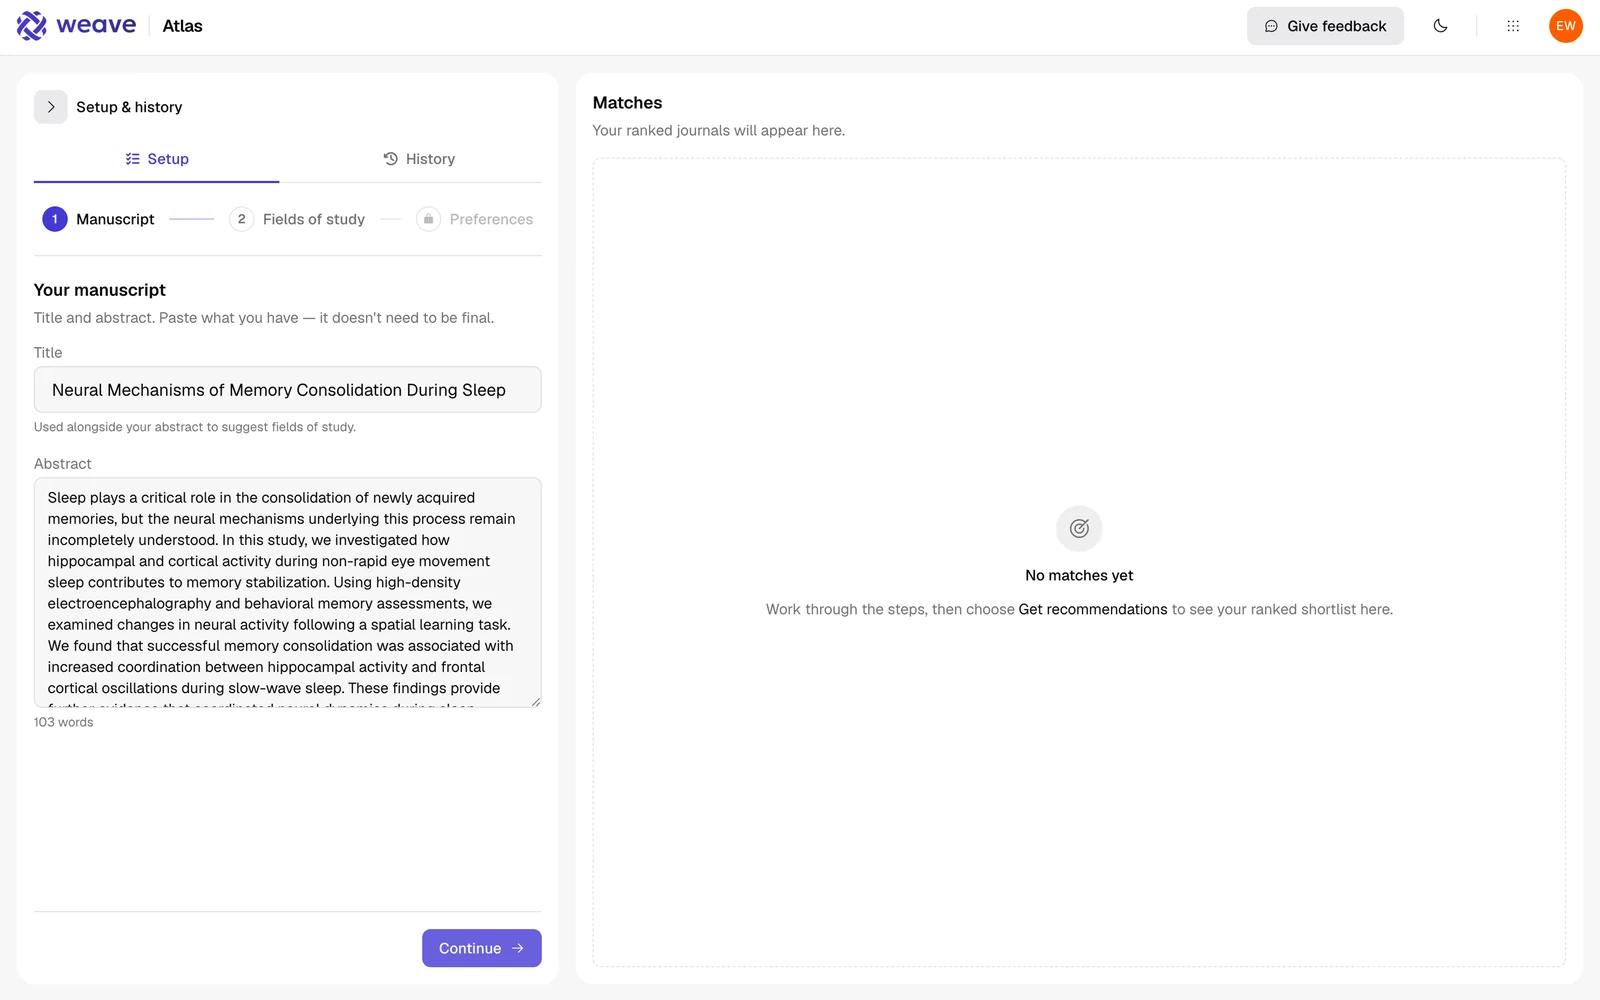Switch to the History tab
The width and height of the screenshot is (1600, 1000).
coord(418,159)
